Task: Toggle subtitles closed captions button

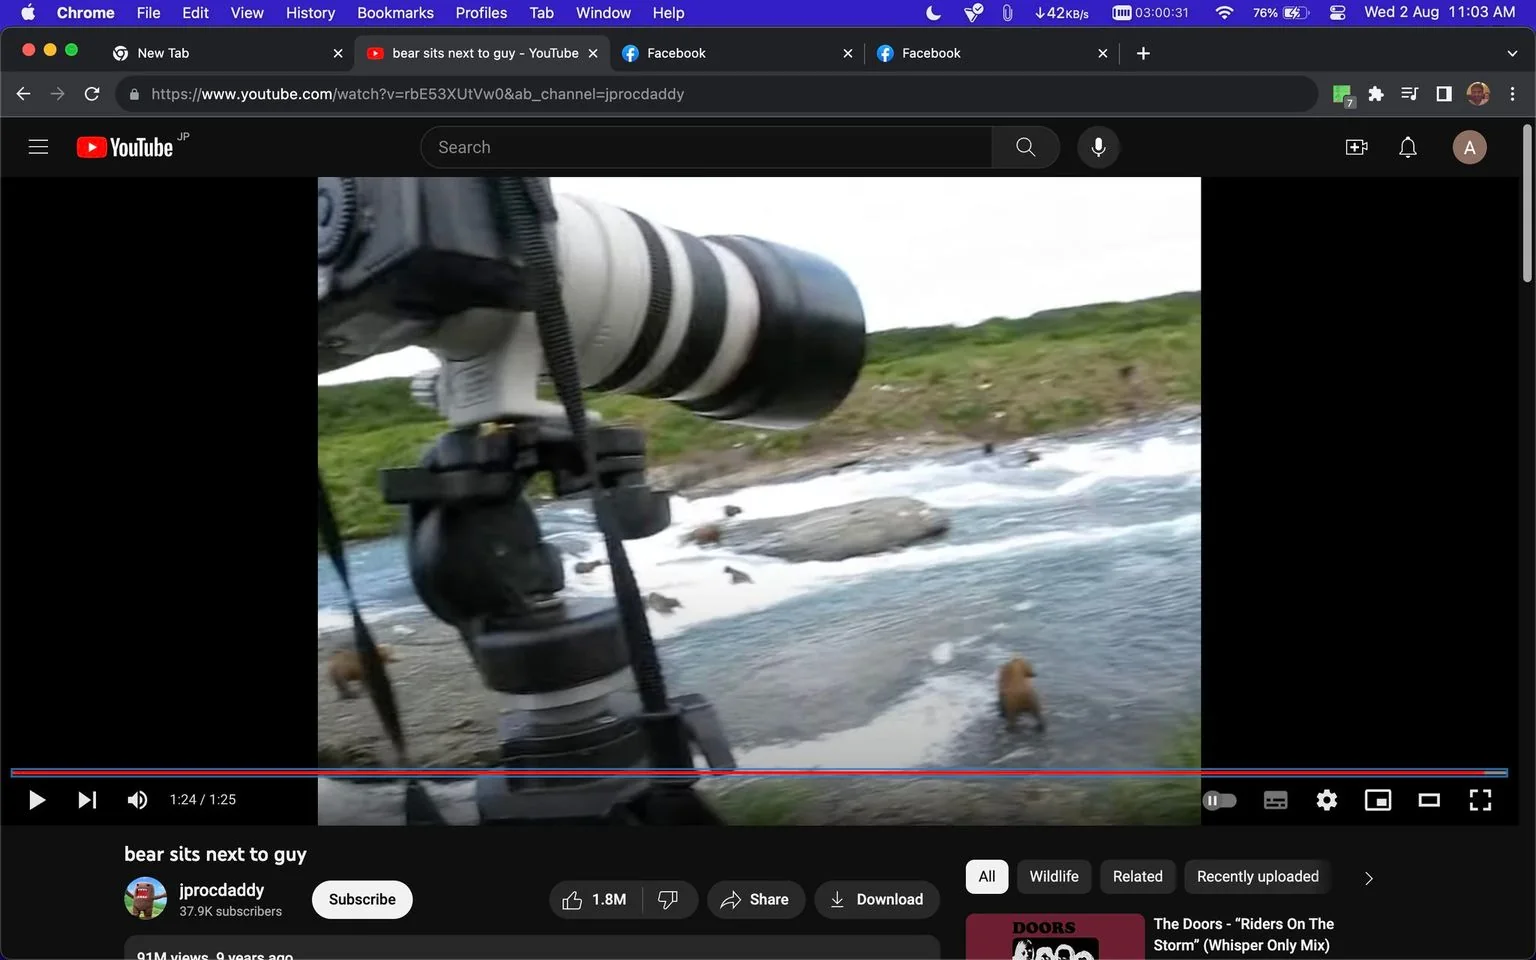Action: (x=1275, y=800)
